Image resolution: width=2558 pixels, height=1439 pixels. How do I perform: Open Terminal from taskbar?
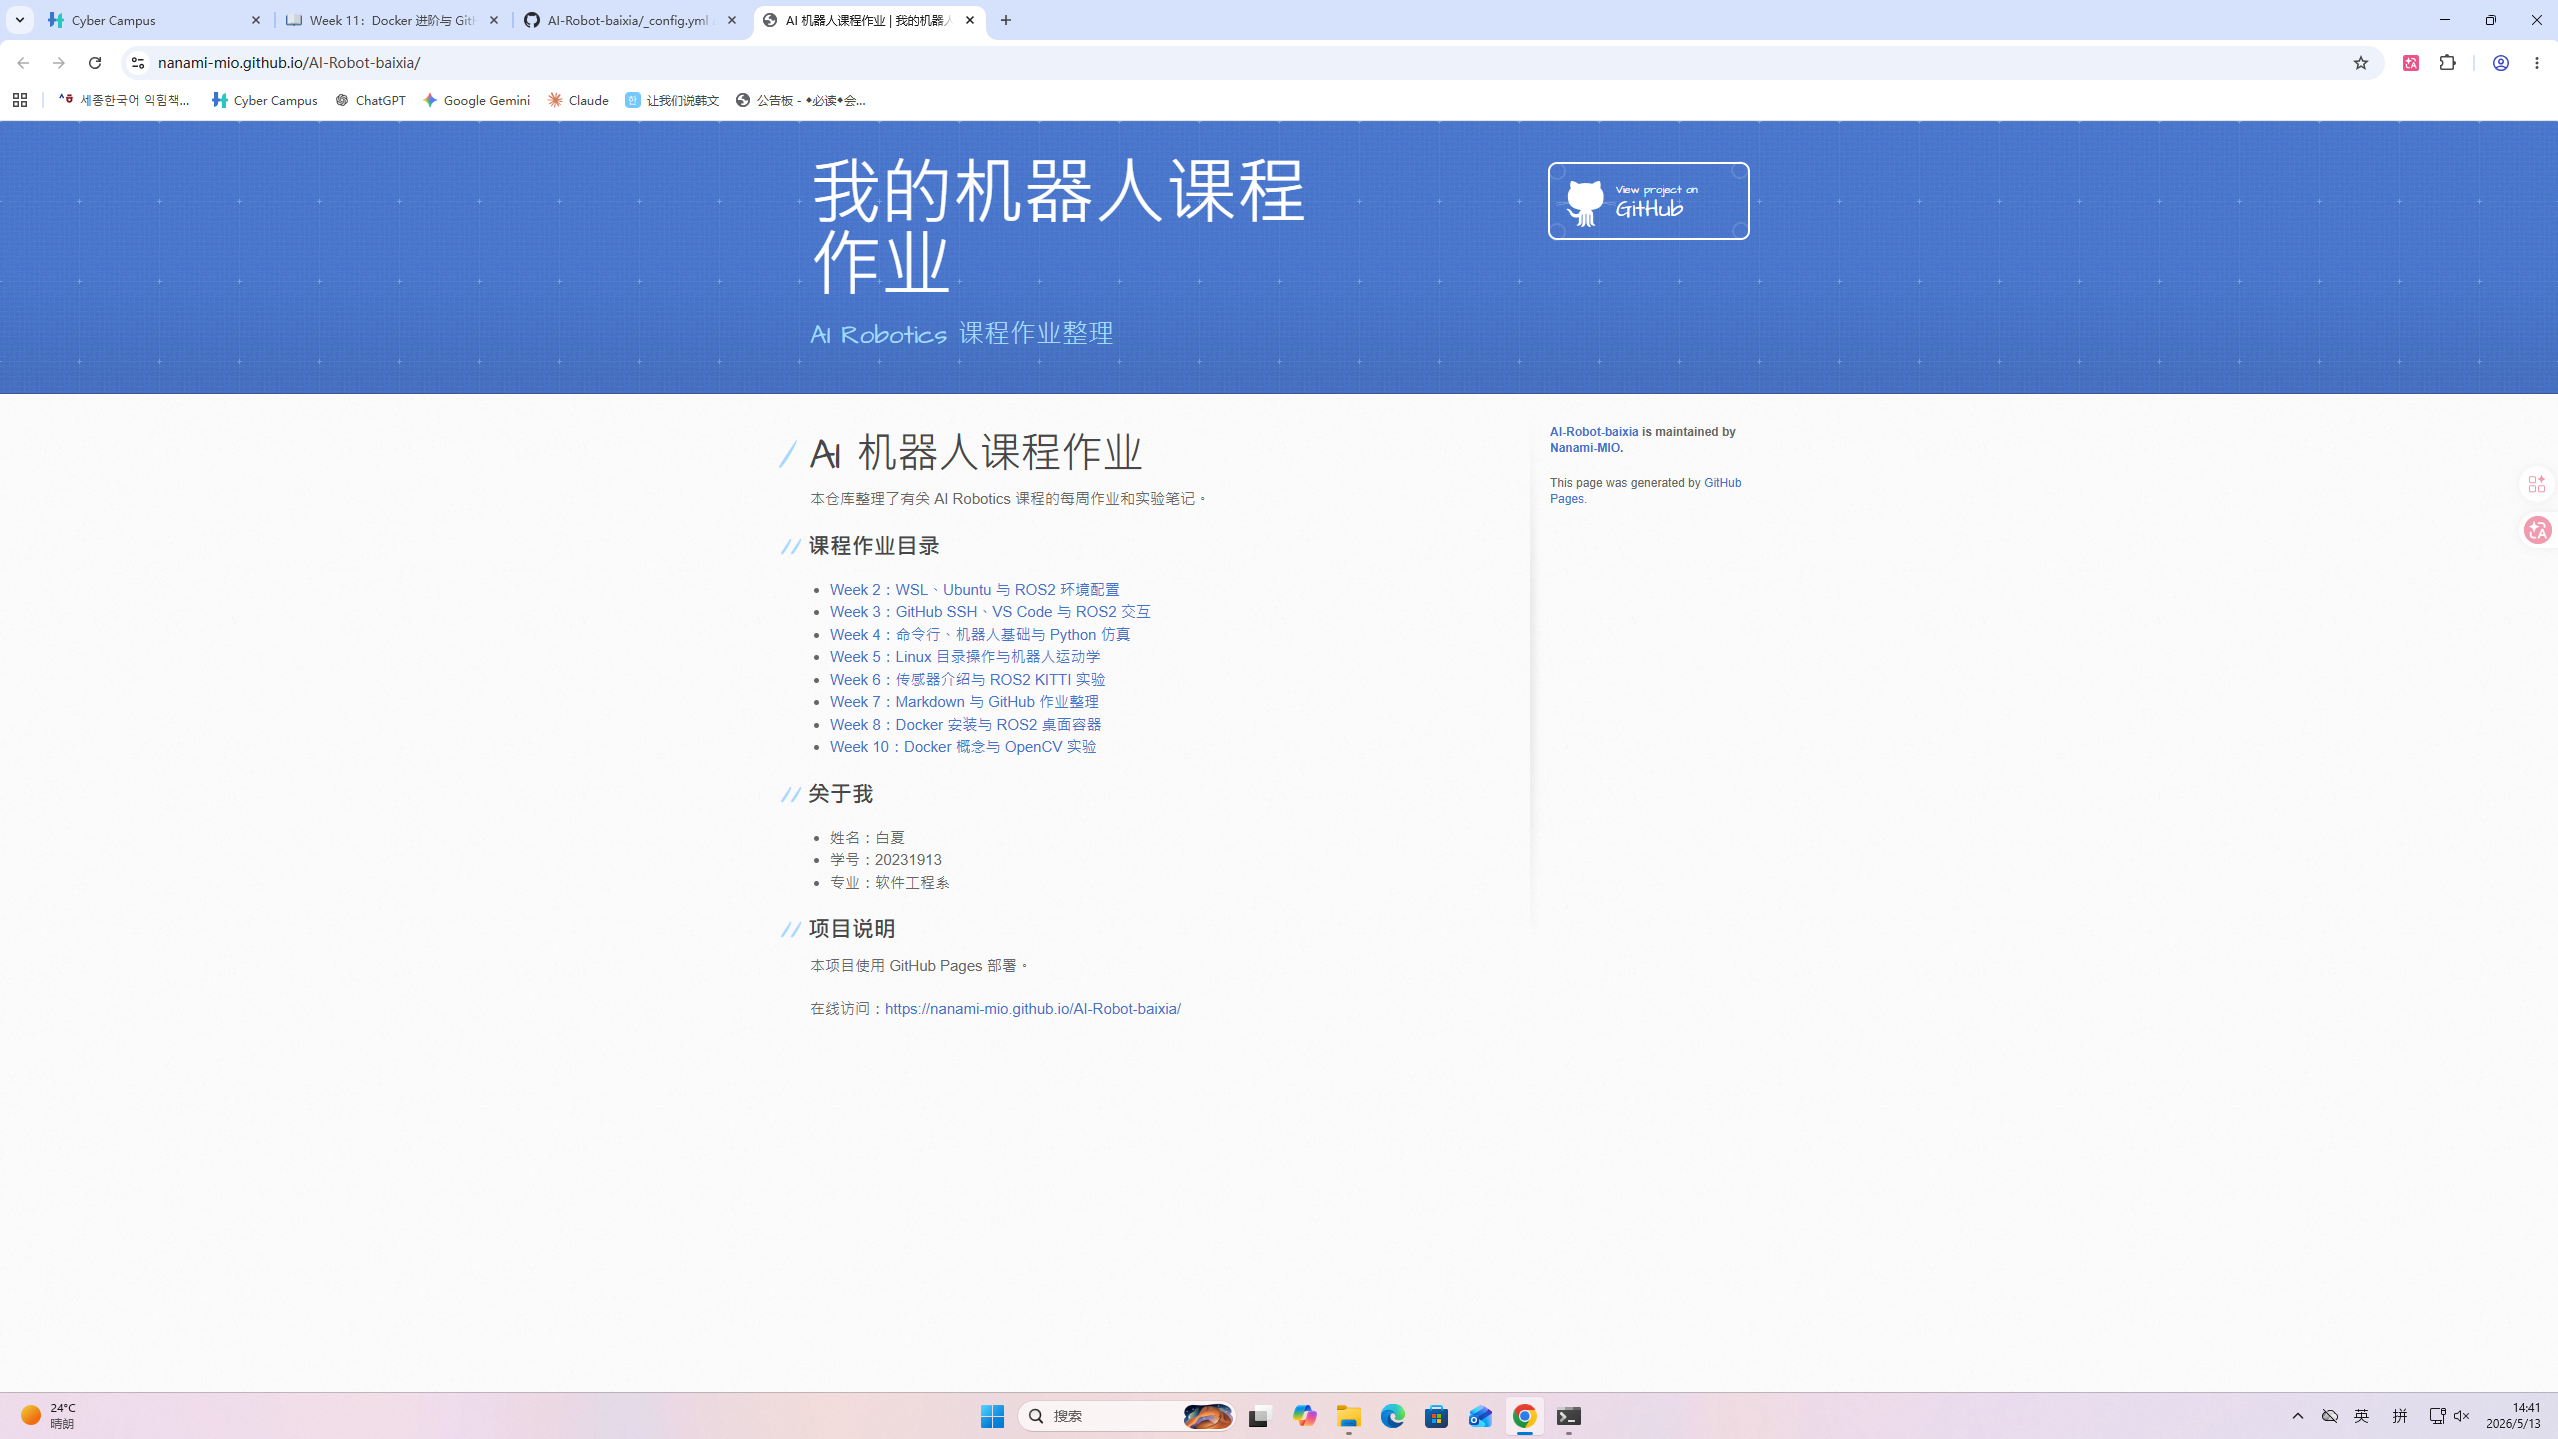1569,1416
